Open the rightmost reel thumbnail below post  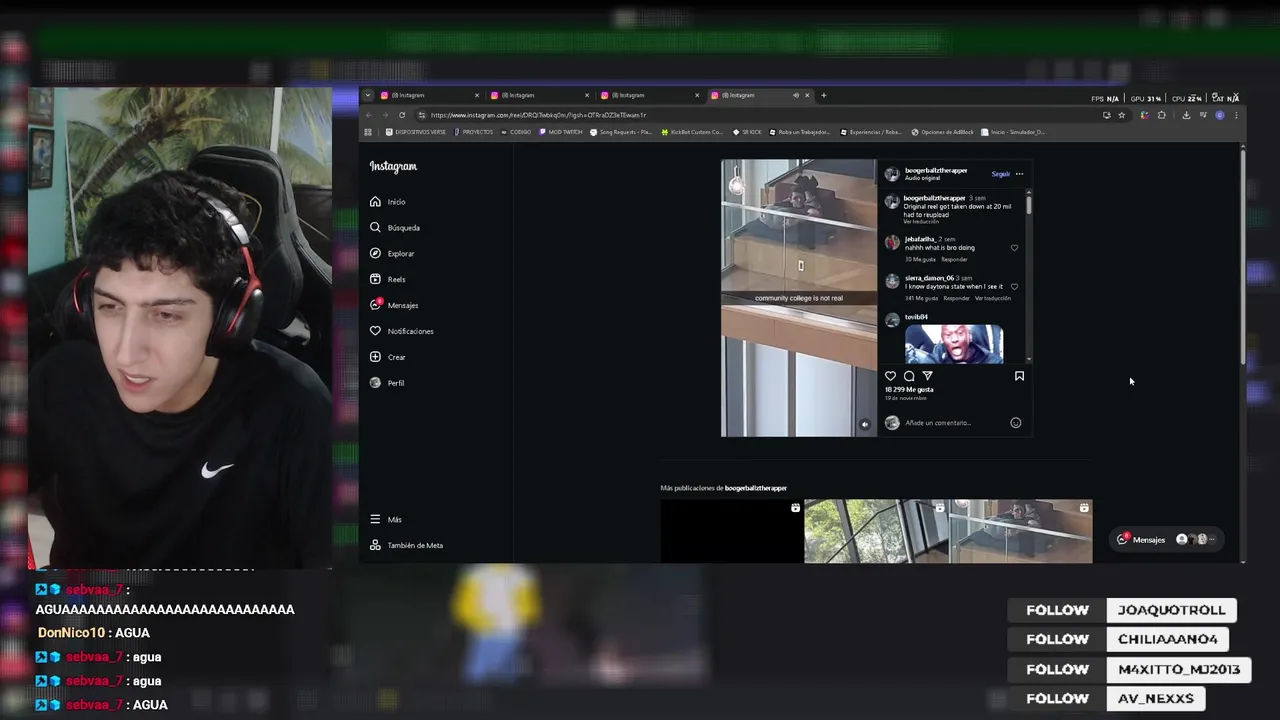click(1021, 531)
